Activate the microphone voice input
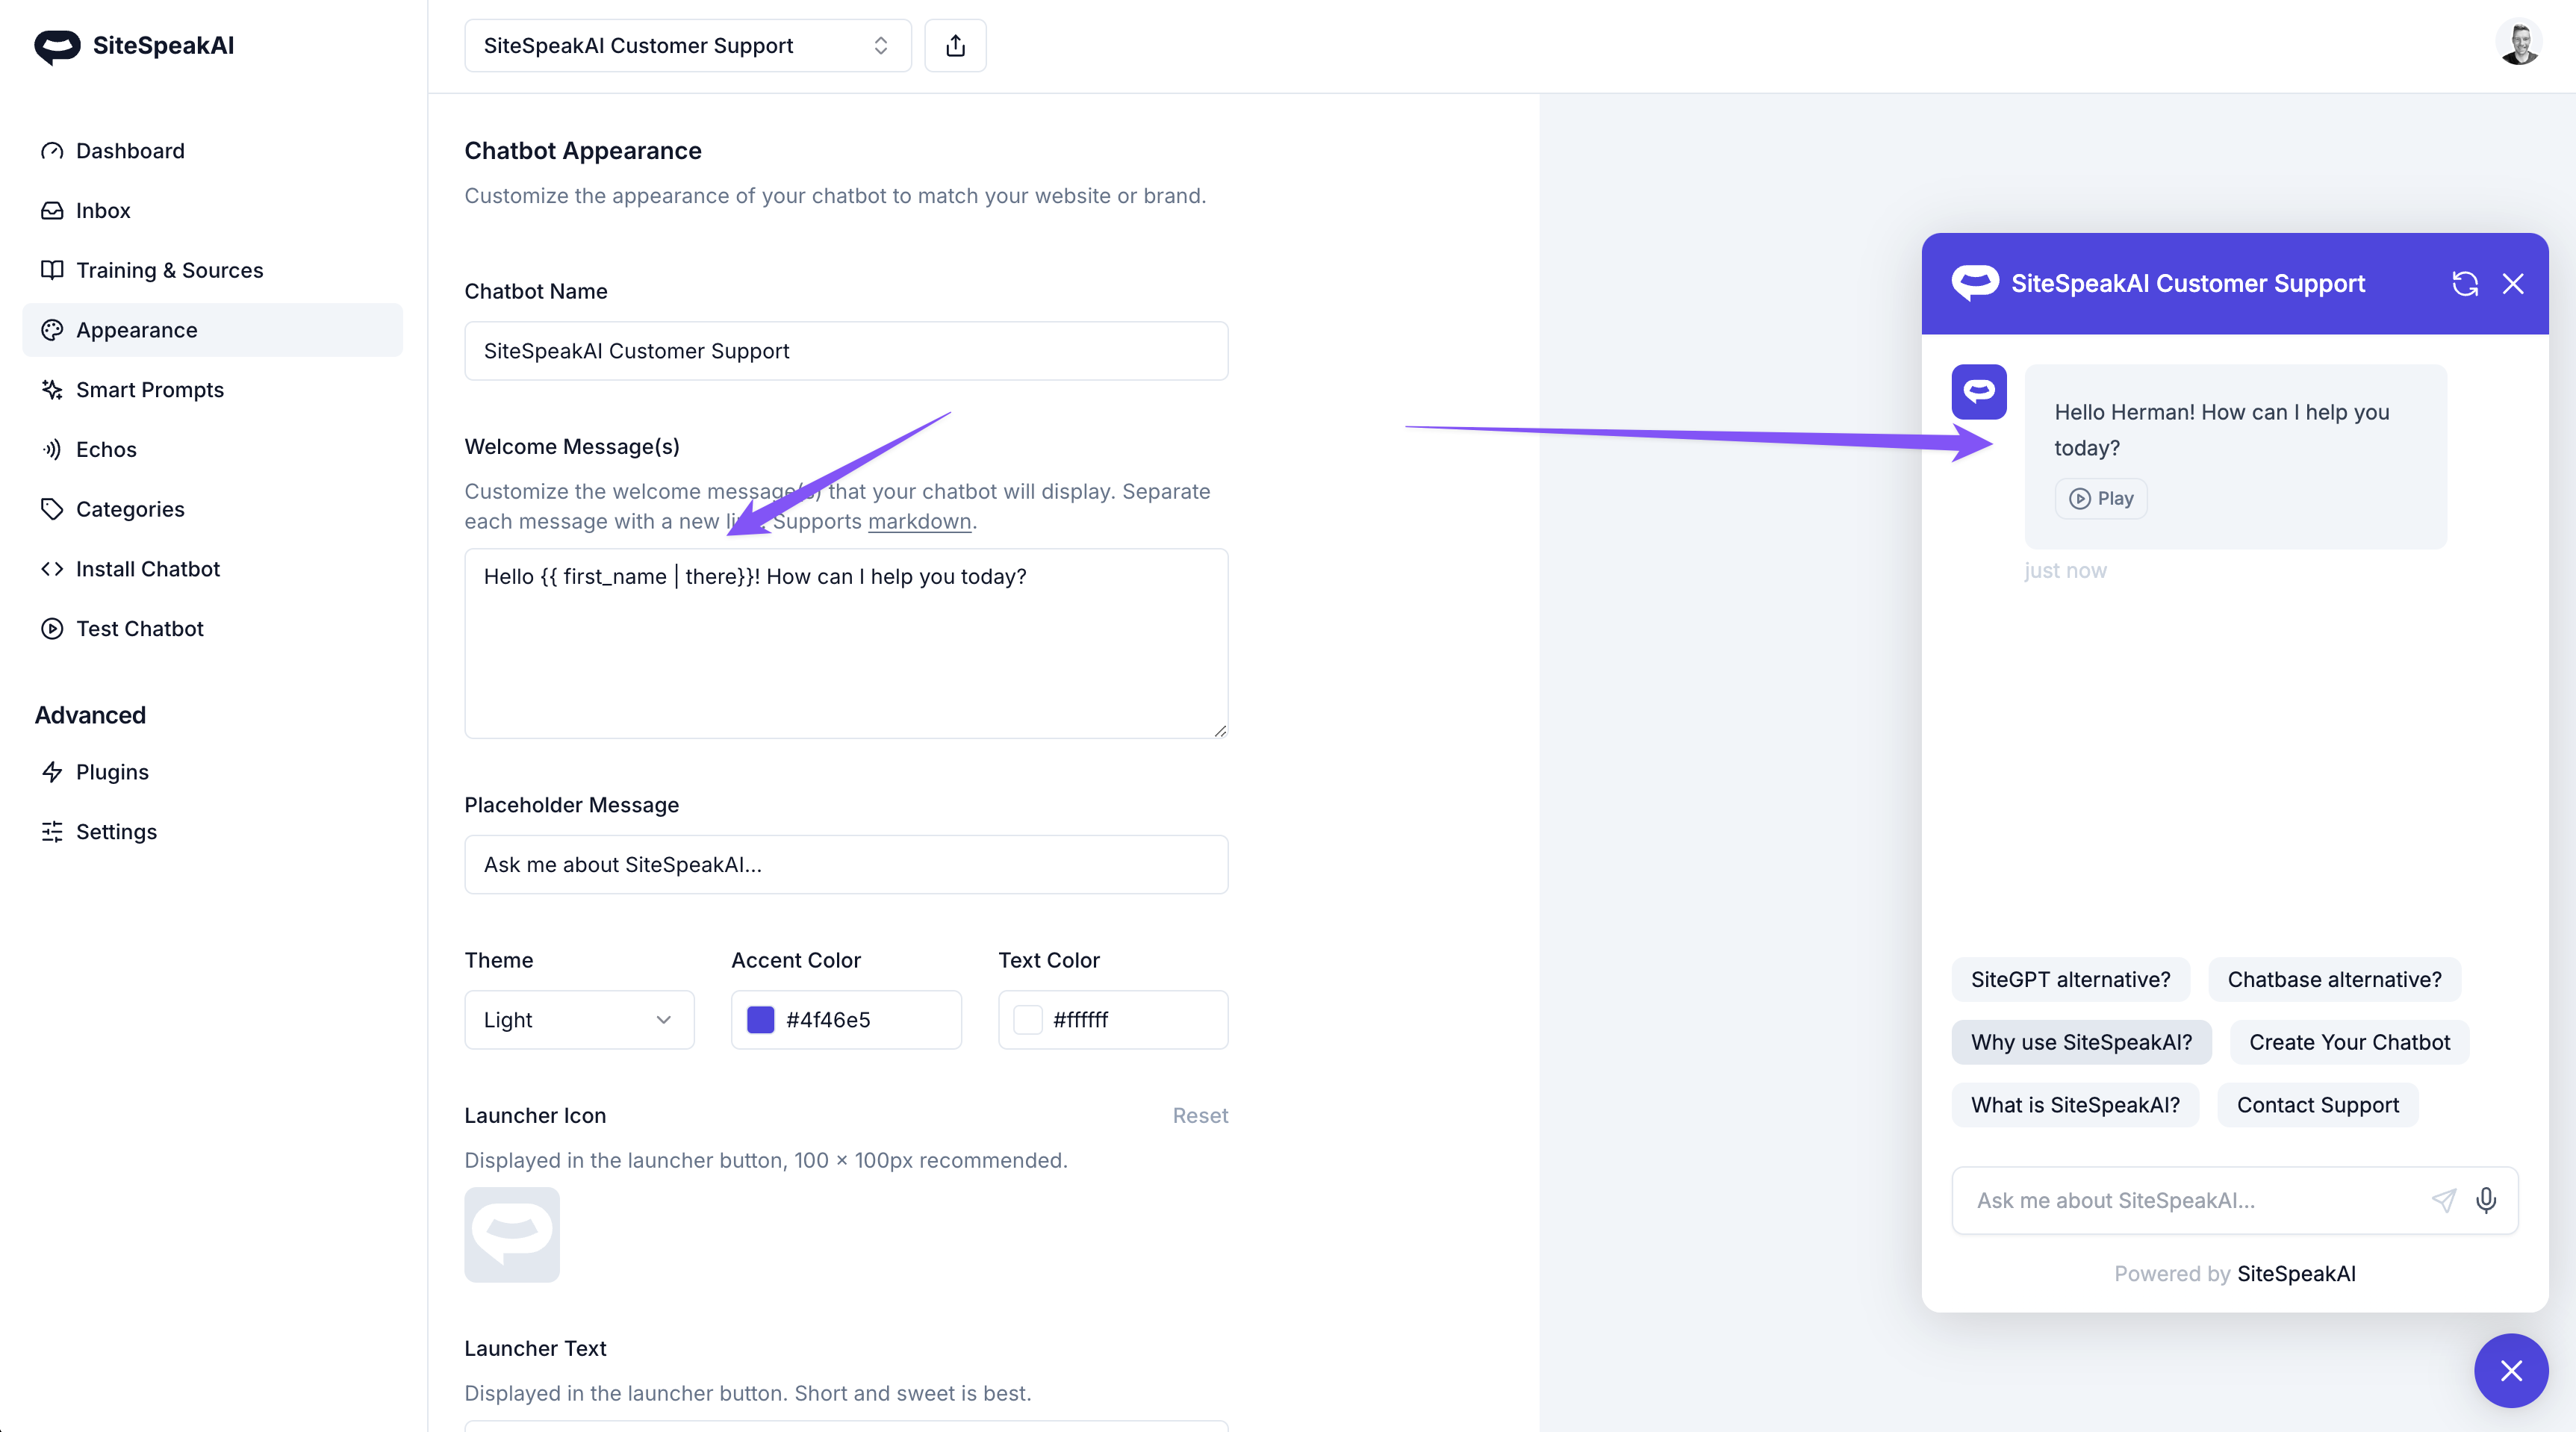Viewport: 2576px width, 1432px height. tap(2486, 1200)
